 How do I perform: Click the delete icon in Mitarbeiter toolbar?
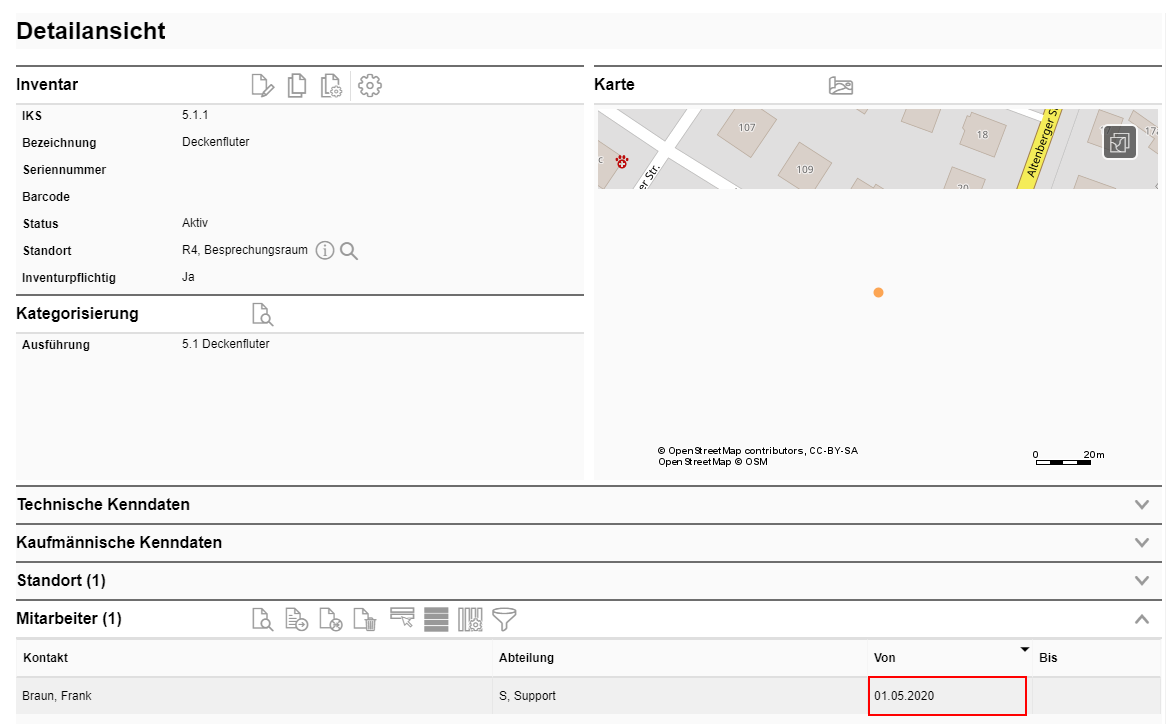(x=366, y=620)
